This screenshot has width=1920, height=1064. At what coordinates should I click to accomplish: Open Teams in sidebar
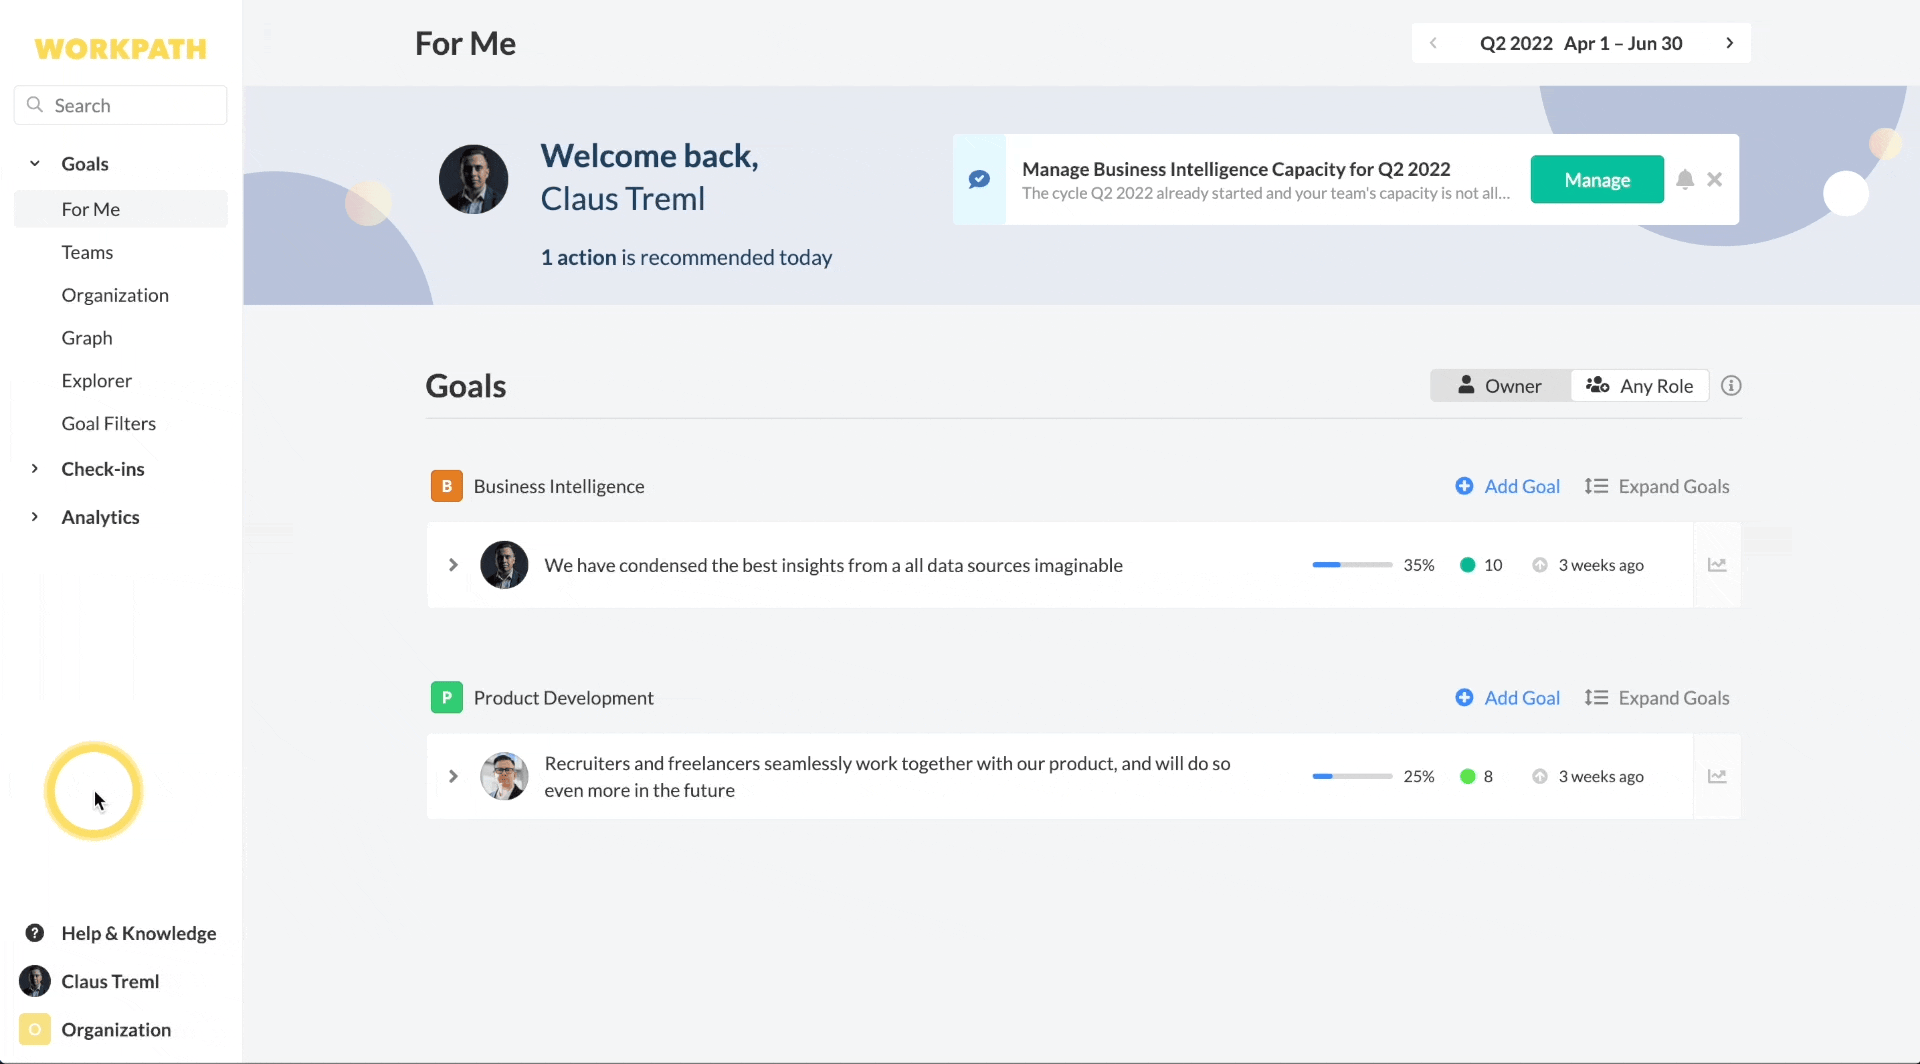(87, 252)
